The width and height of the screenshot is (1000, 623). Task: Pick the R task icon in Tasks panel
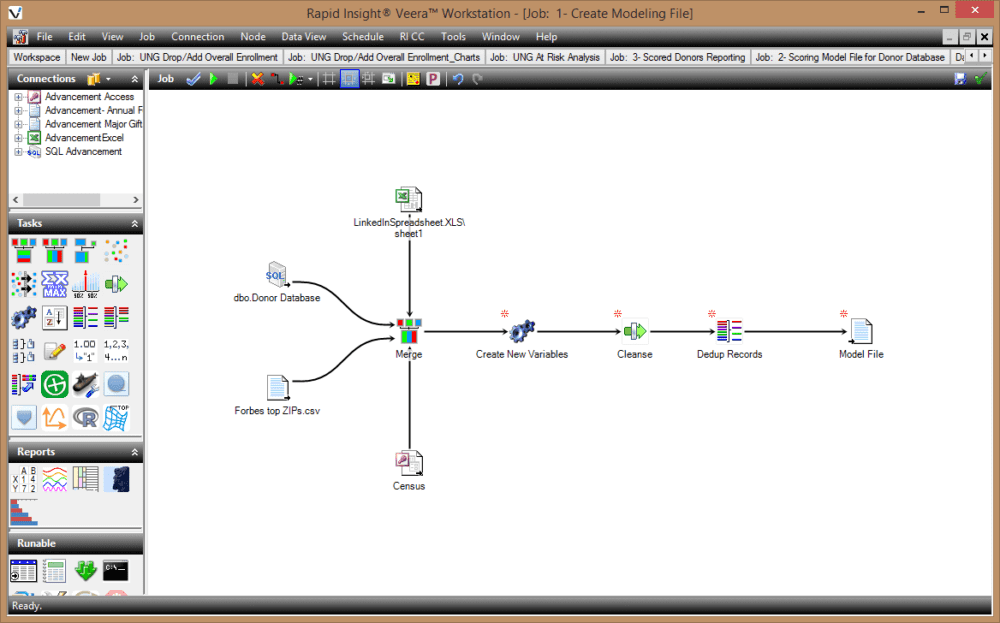click(86, 418)
